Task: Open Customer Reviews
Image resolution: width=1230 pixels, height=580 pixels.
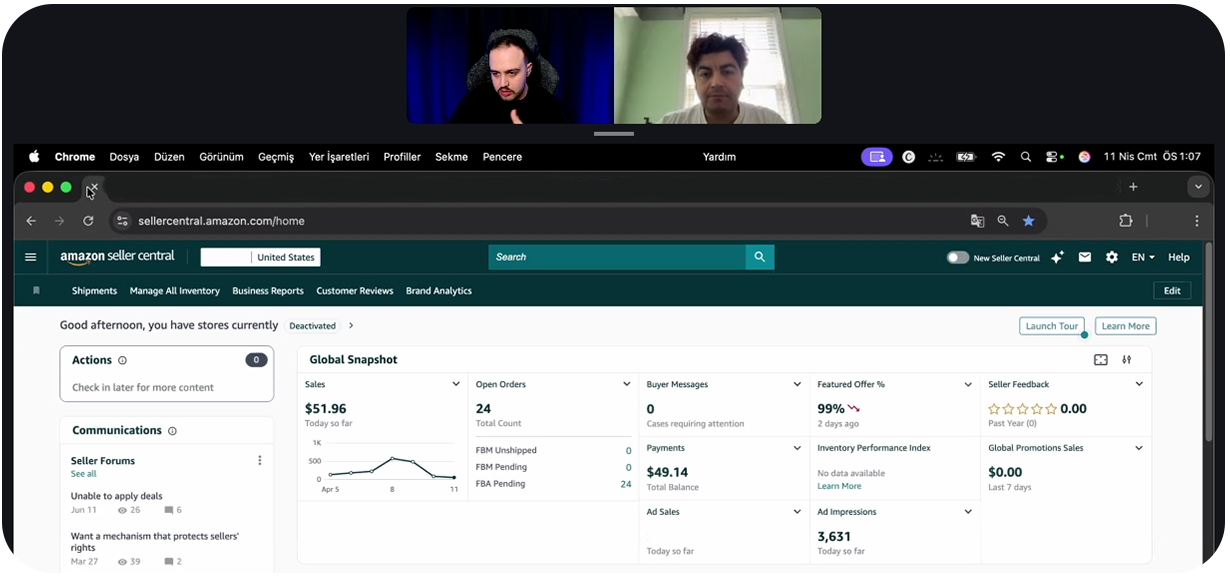Action: coord(355,291)
